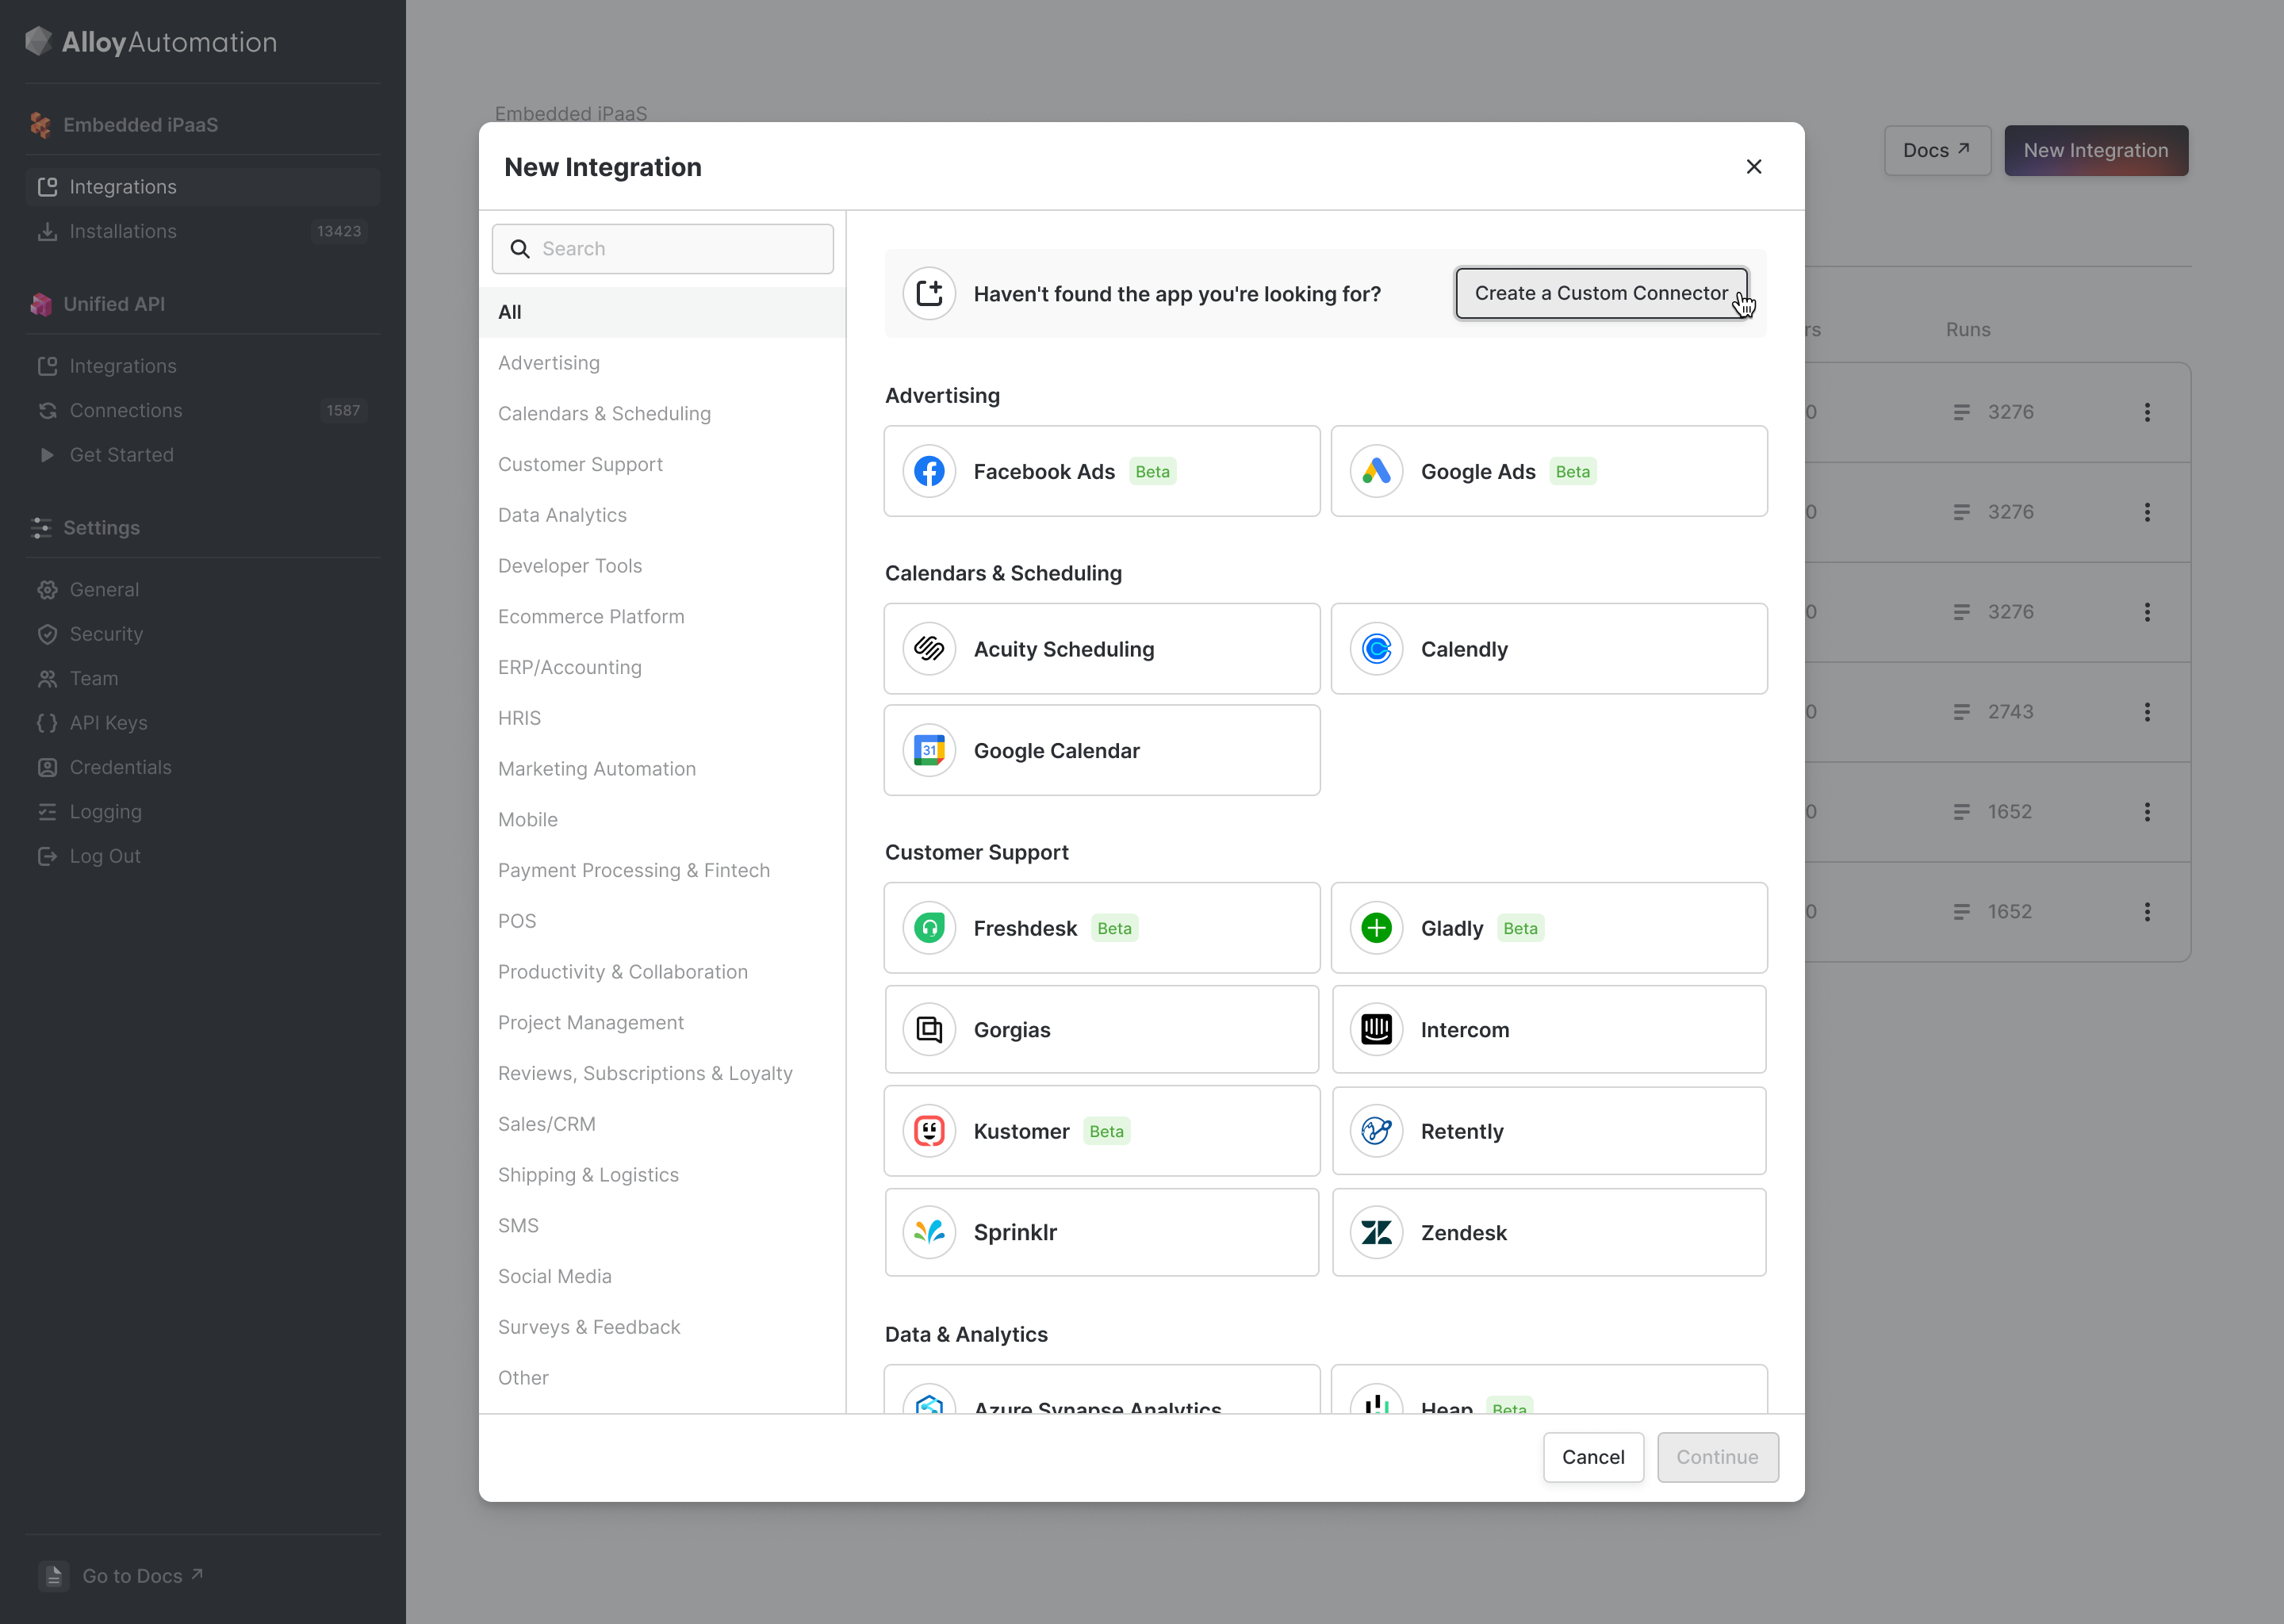Open row options menu for first 3276 row
The width and height of the screenshot is (2284, 1624).
[2147, 412]
